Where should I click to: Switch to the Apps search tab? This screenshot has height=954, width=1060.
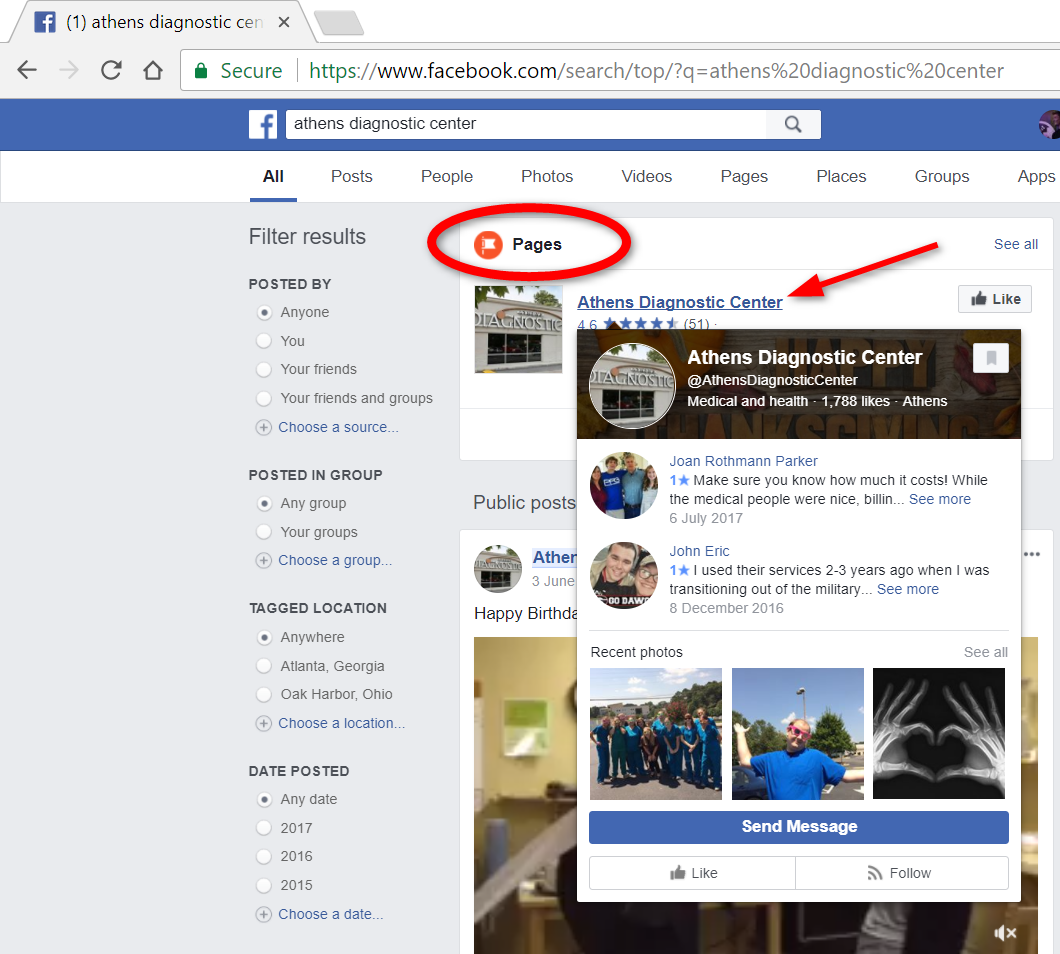coord(1036,177)
